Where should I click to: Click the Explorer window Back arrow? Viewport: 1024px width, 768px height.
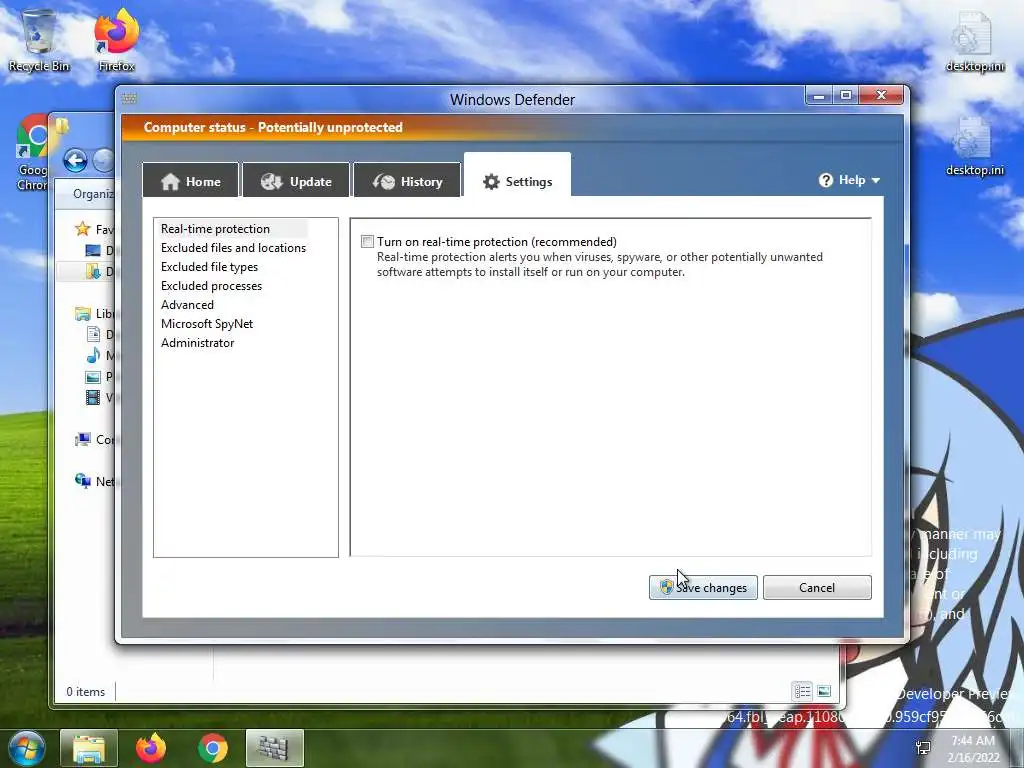pos(75,160)
